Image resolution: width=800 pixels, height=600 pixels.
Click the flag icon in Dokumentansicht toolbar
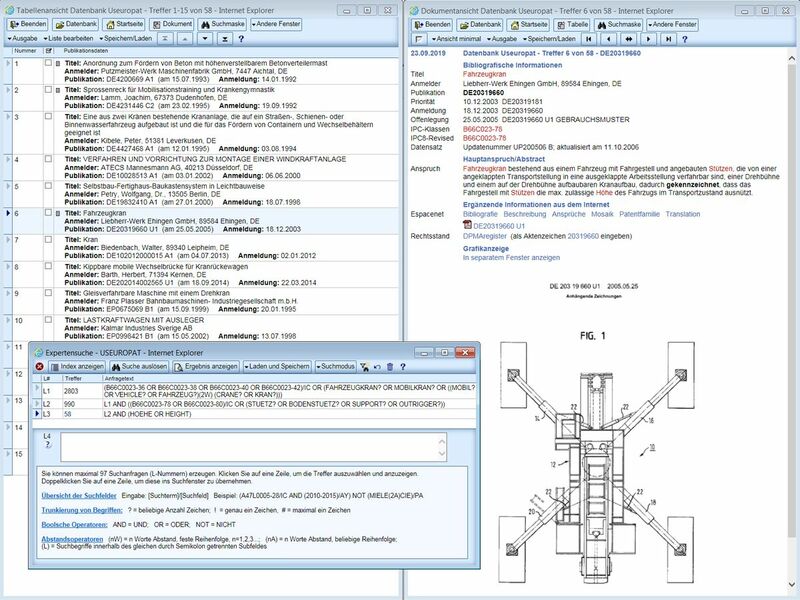[419, 39]
